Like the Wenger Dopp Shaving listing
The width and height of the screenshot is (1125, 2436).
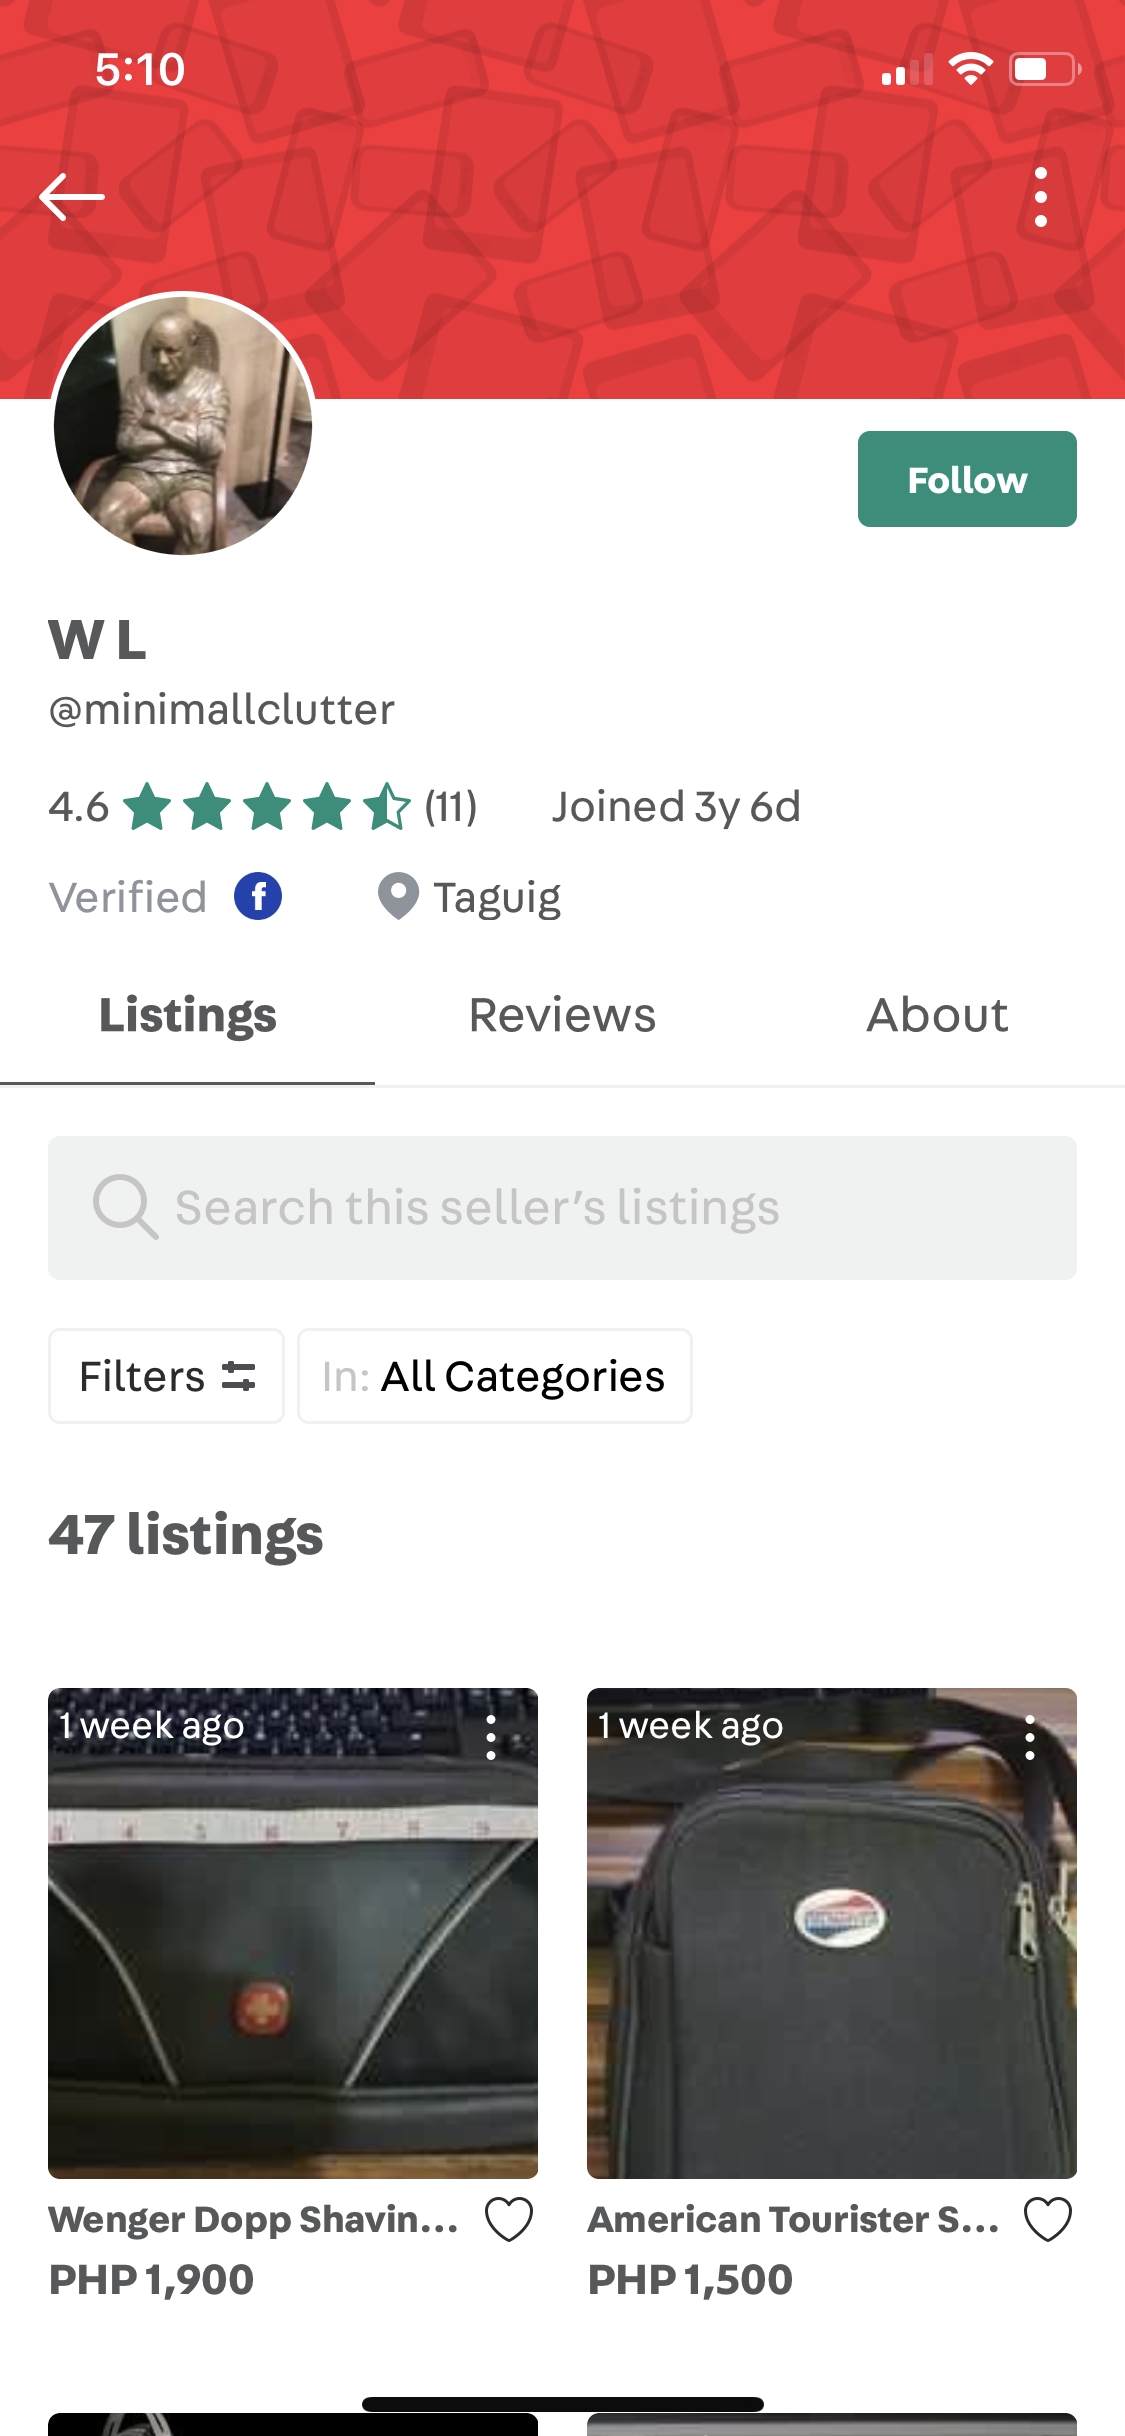(x=509, y=2220)
